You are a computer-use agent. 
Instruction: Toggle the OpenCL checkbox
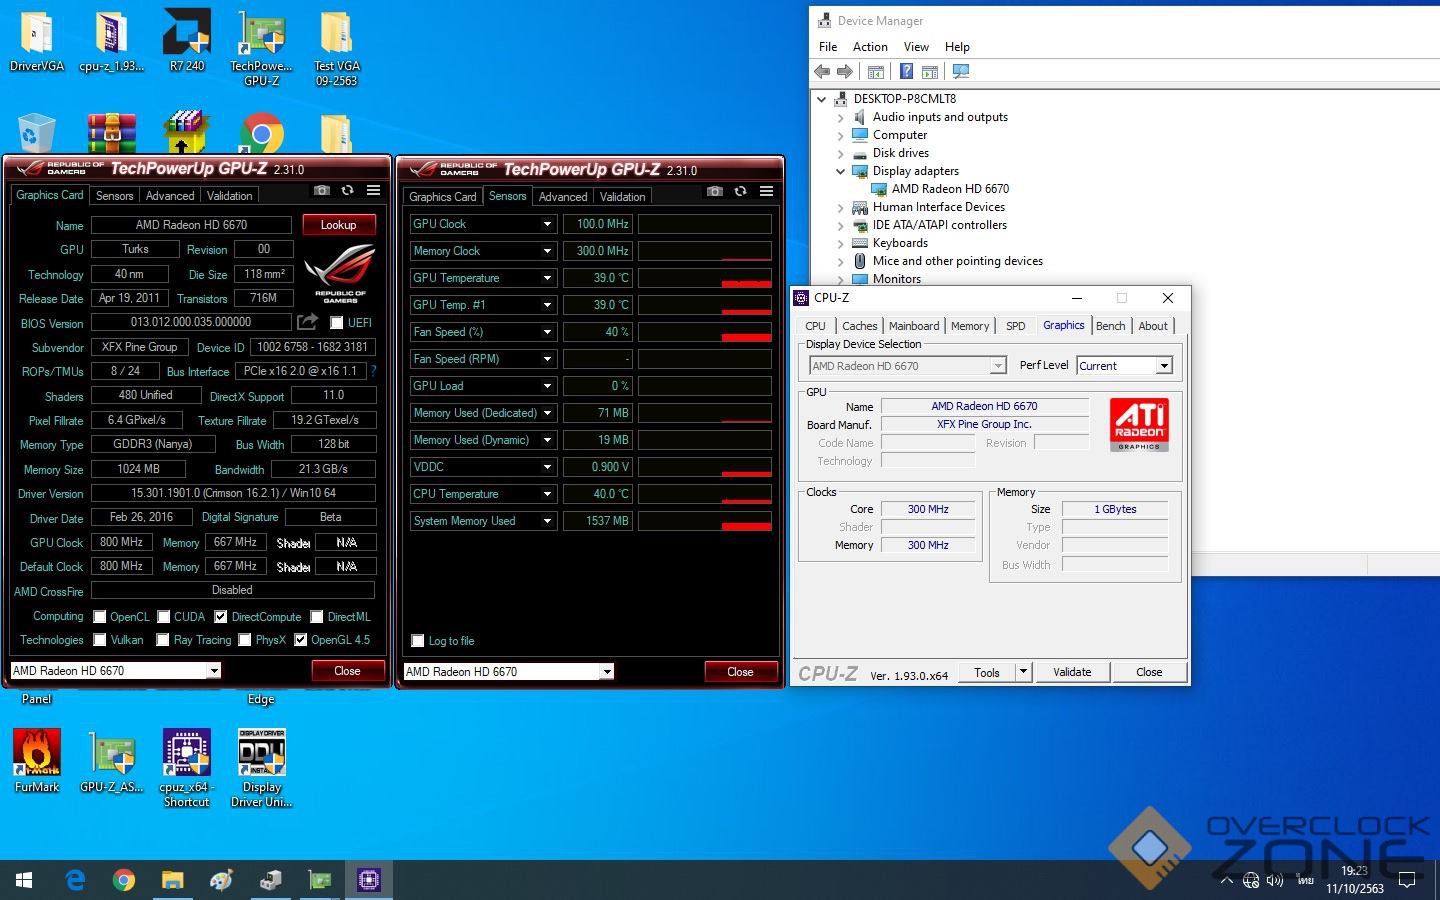pyautogui.click(x=100, y=617)
